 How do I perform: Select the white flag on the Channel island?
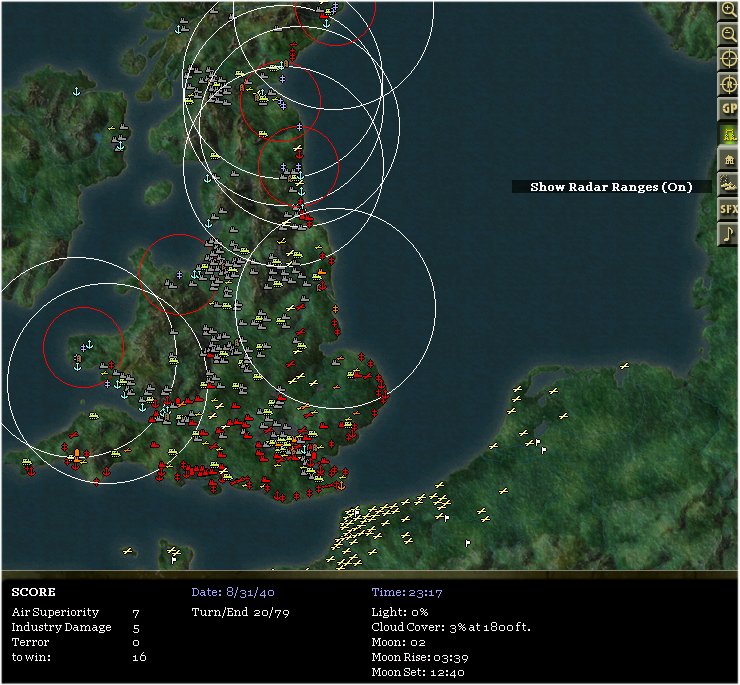(174, 560)
